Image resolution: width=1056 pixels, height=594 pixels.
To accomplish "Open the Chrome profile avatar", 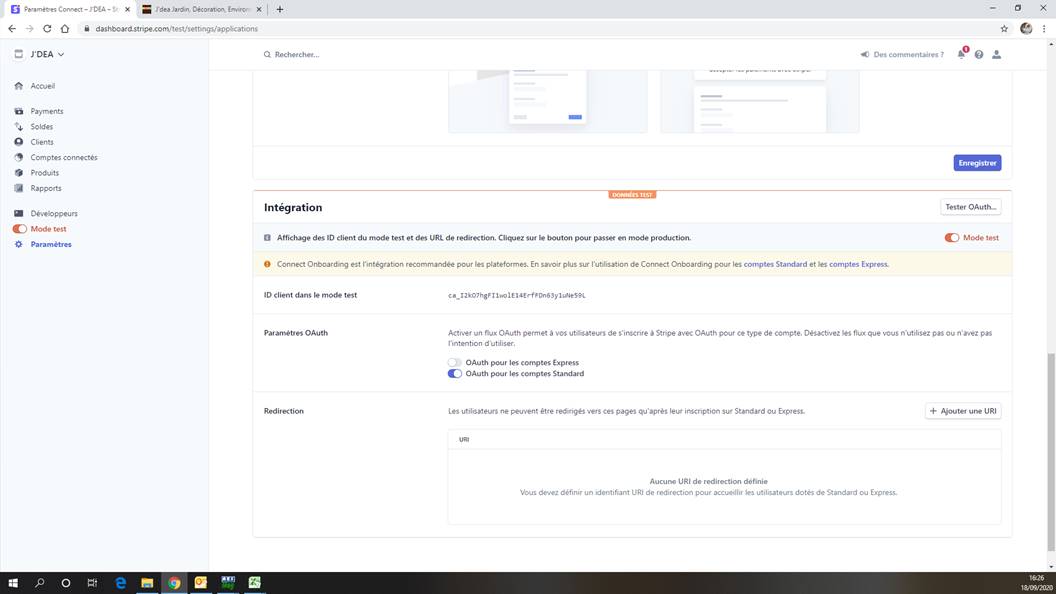I will click(1026, 28).
